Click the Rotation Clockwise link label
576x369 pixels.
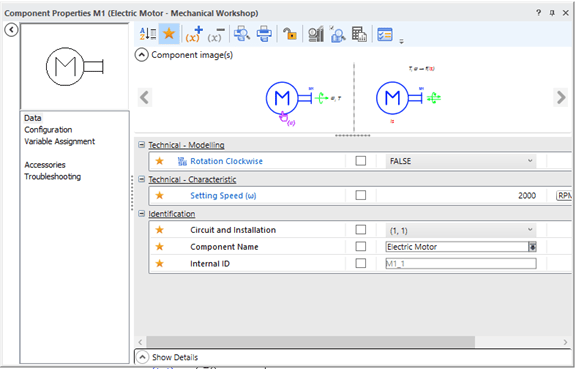tap(226, 161)
